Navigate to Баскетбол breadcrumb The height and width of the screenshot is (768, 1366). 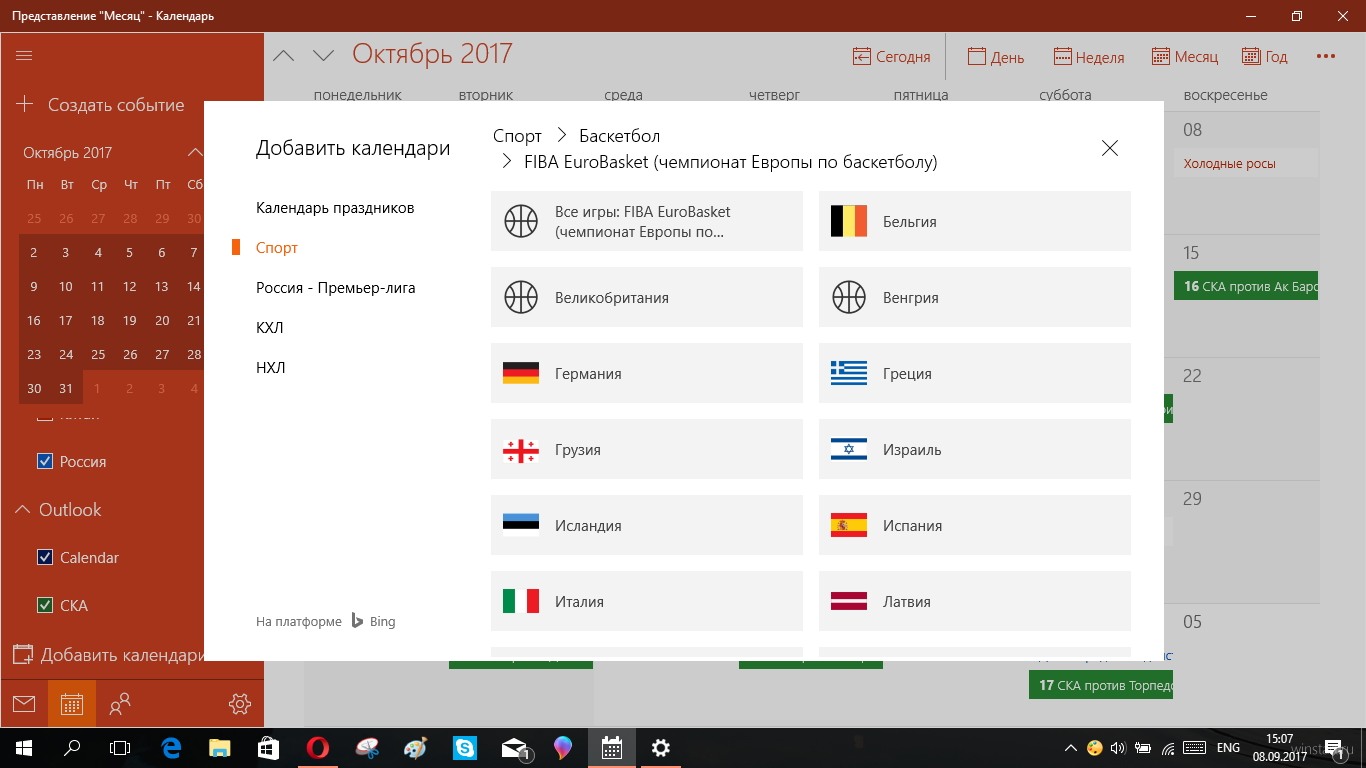[x=620, y=136]
